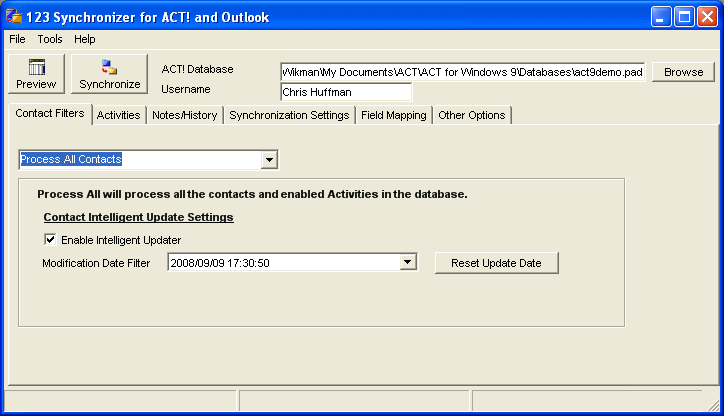The image size is (724, 416).
Task: Click the Preview toolbar icon
Action: point(36,67)
